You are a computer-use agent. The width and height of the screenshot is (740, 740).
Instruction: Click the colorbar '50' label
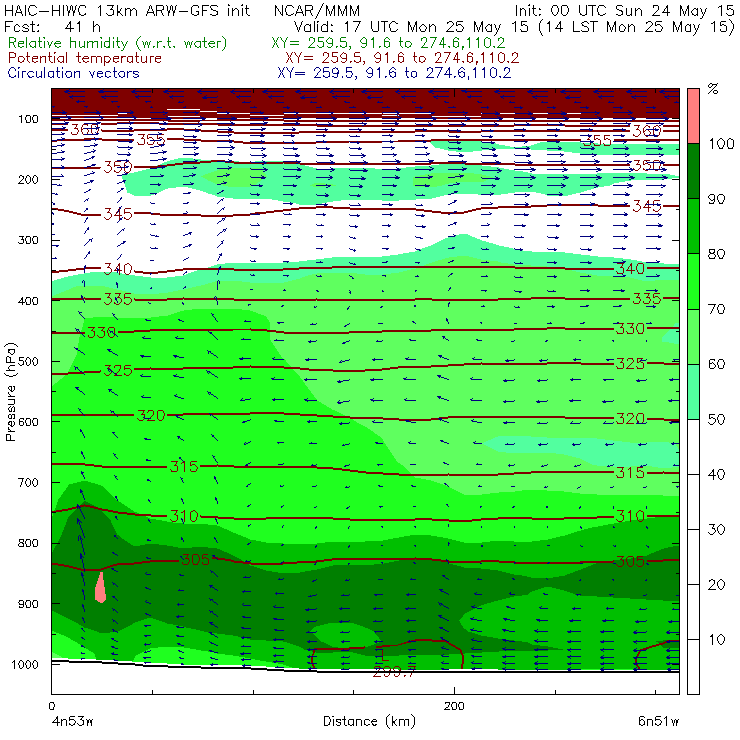tap(717, 419)
